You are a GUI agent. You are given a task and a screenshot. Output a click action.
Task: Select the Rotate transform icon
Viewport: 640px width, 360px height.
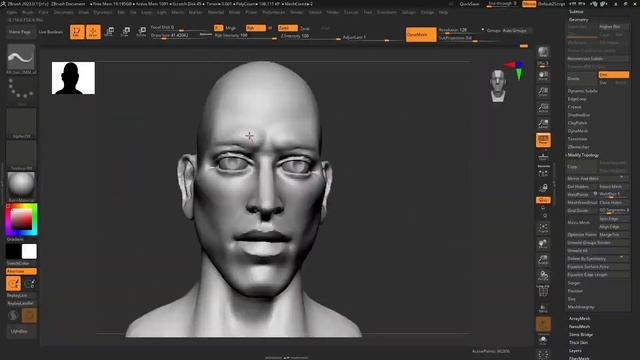(141, 32)
